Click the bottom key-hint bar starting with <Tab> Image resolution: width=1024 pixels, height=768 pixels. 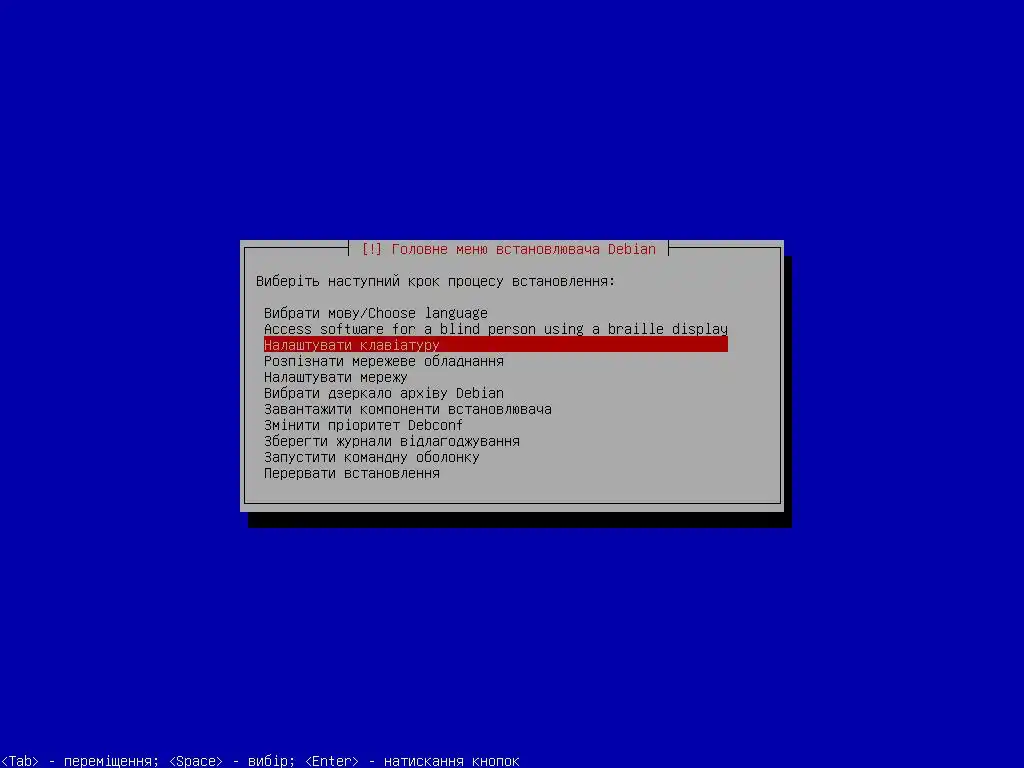point(260,761)
